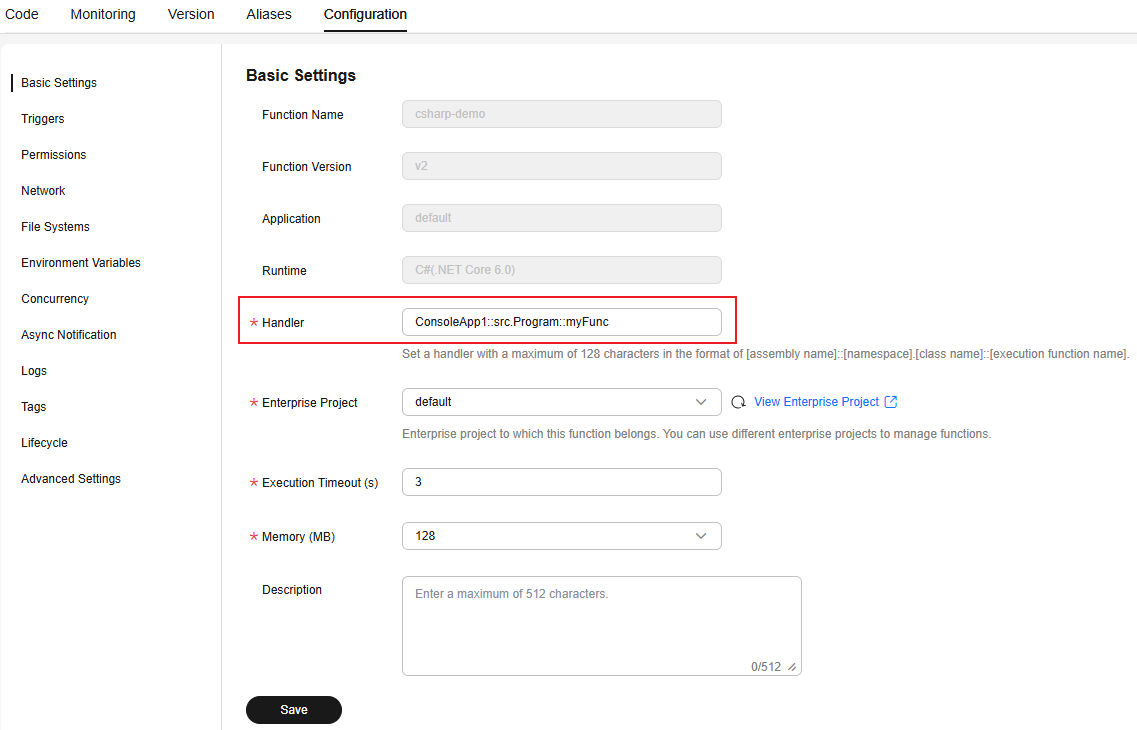
Task: Open the Concurrency settings section
Action: coord(55,299)
